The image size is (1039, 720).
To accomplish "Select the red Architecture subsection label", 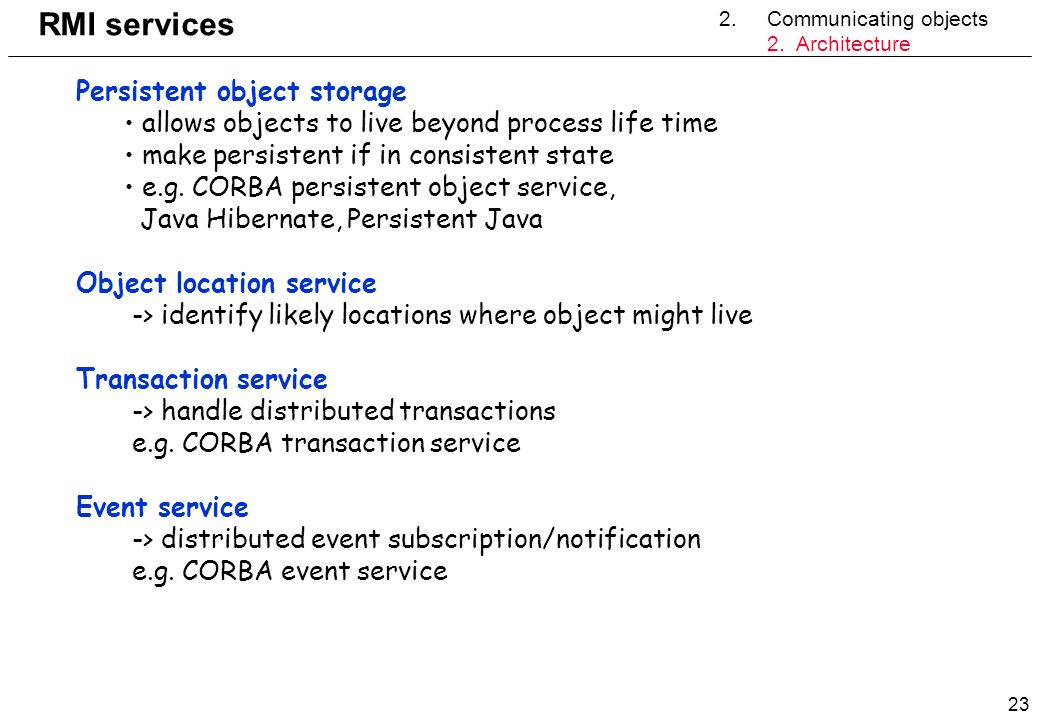I will pyautogui.click(x=838, y=44).
